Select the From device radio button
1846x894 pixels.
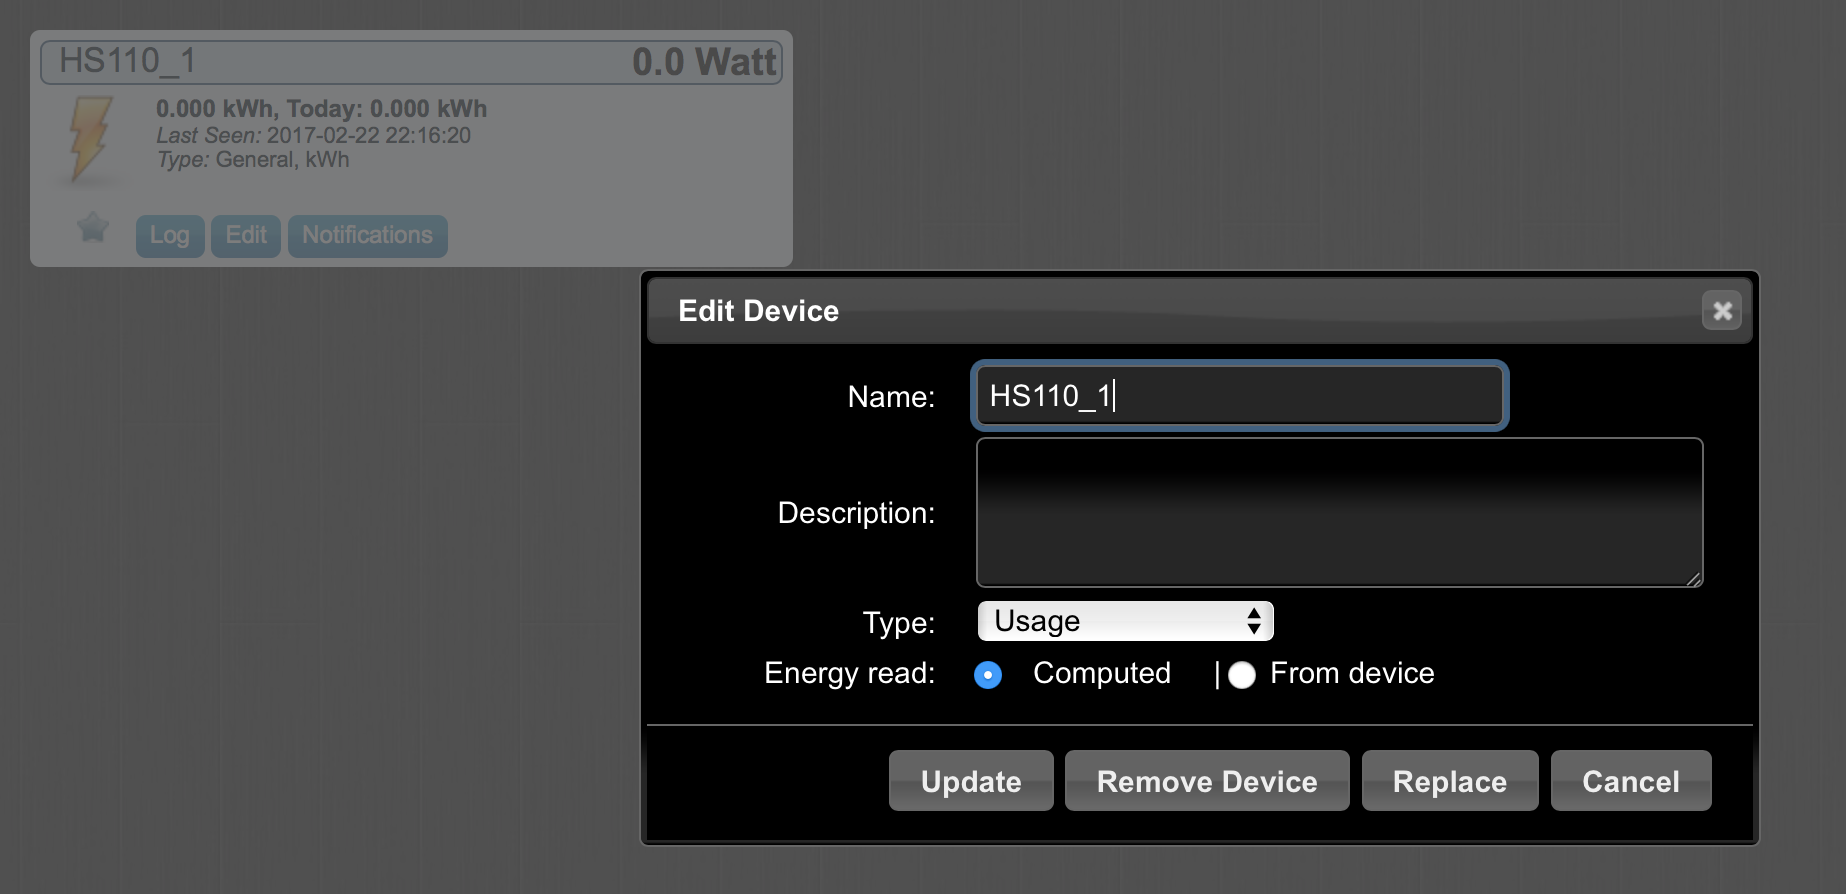[x=1241, y=675]
